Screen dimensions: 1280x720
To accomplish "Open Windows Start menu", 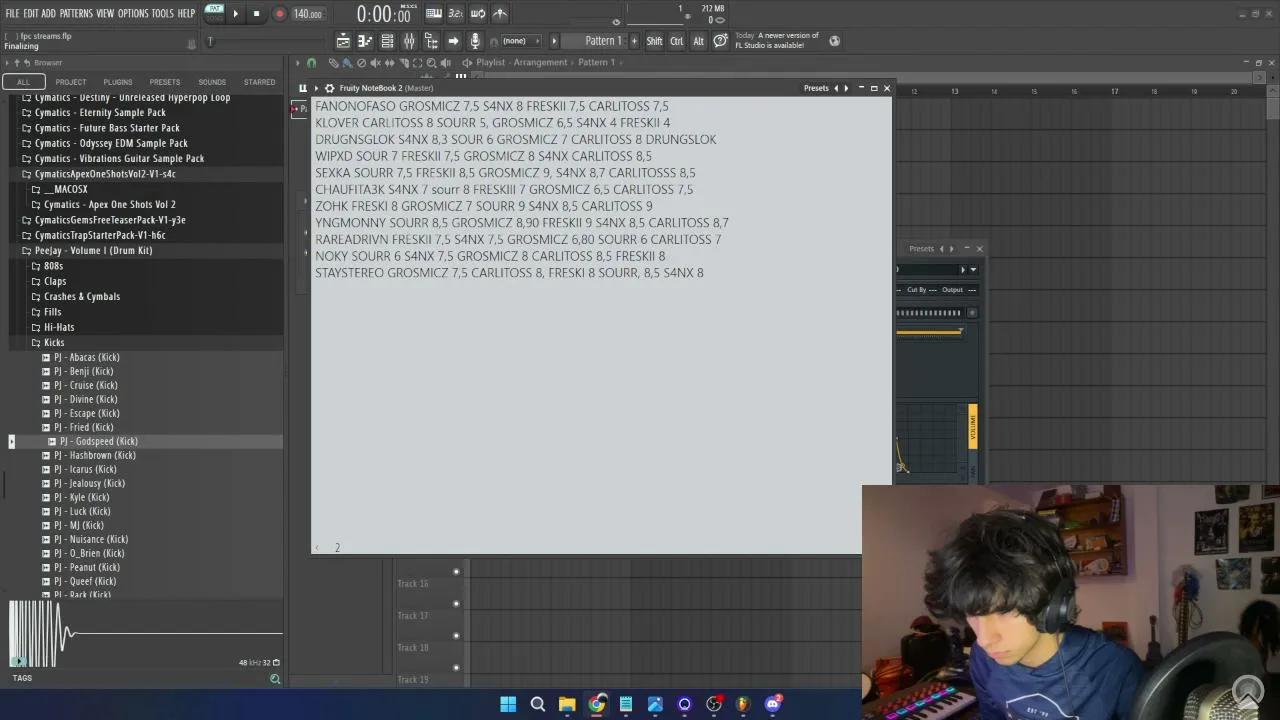I will (508, 704).
